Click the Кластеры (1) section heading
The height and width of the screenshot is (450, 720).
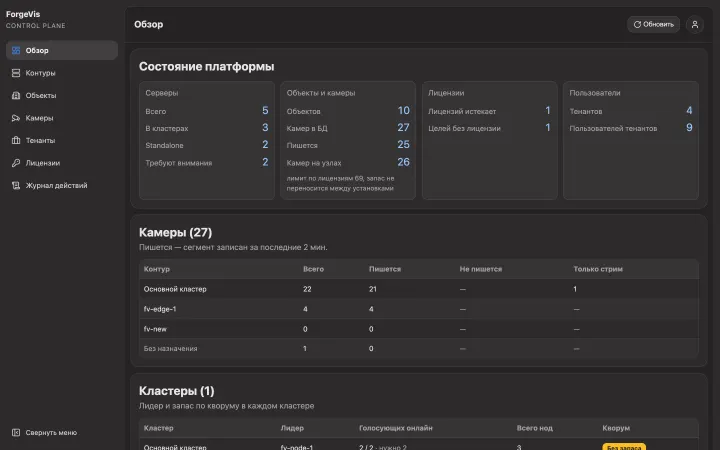tap(177, 391)
